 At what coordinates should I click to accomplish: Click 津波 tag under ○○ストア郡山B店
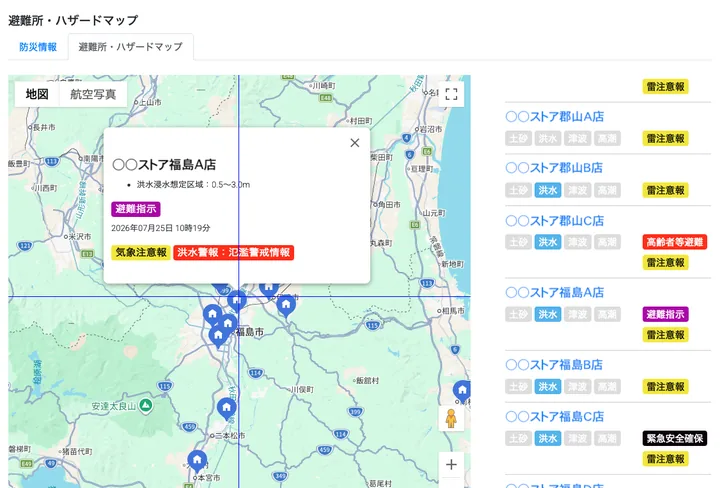point(577,190)
